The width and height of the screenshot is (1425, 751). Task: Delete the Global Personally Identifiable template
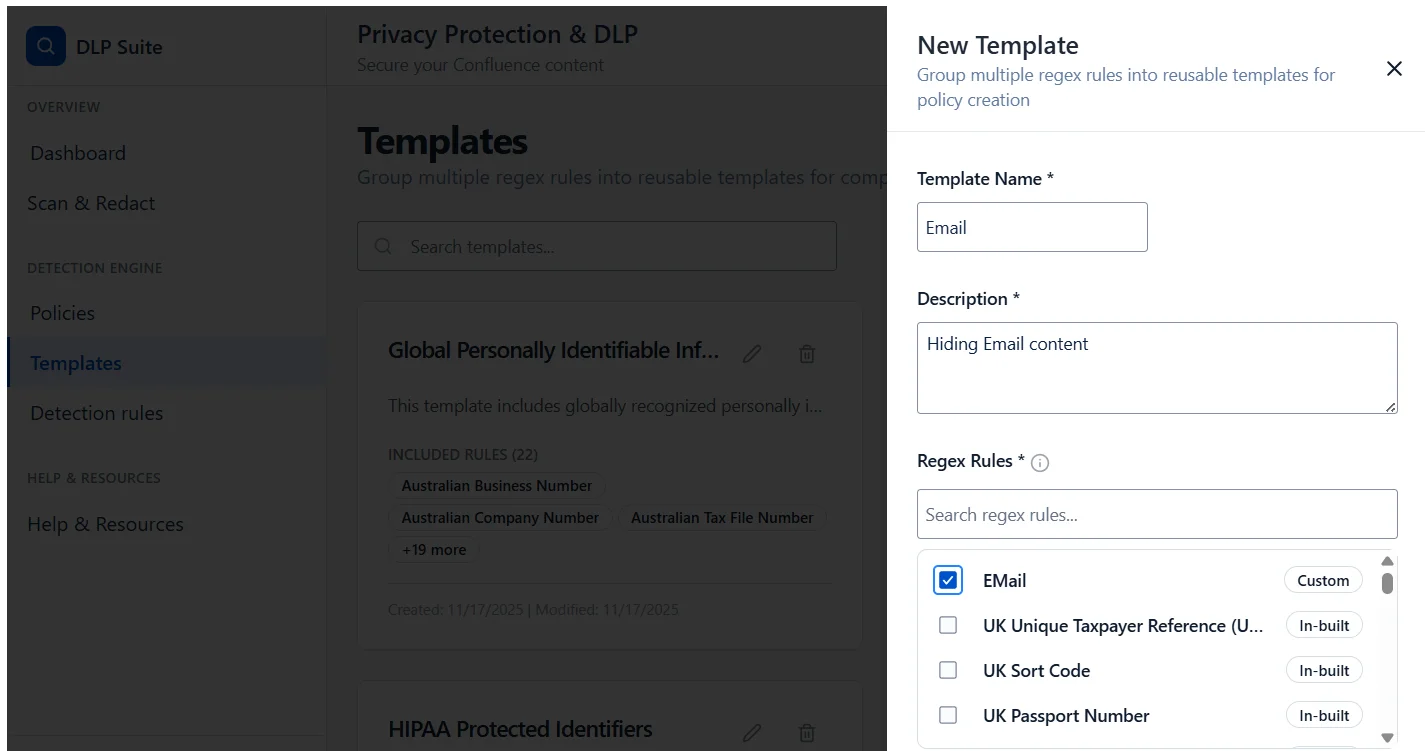click(806, 352)
